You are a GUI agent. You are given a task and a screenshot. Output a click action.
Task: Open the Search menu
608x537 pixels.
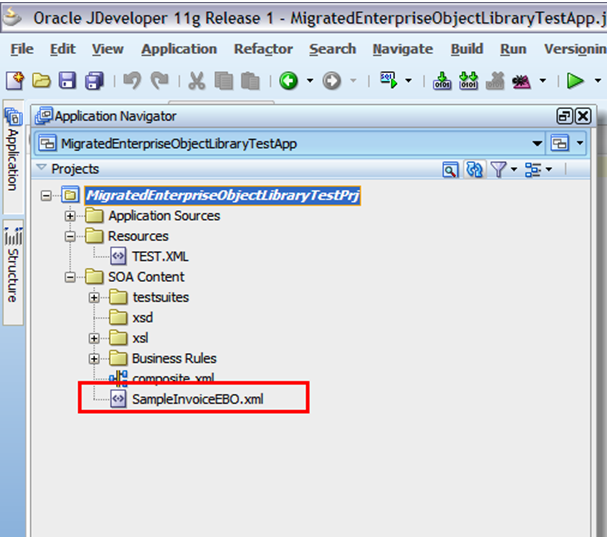[332, 49]
